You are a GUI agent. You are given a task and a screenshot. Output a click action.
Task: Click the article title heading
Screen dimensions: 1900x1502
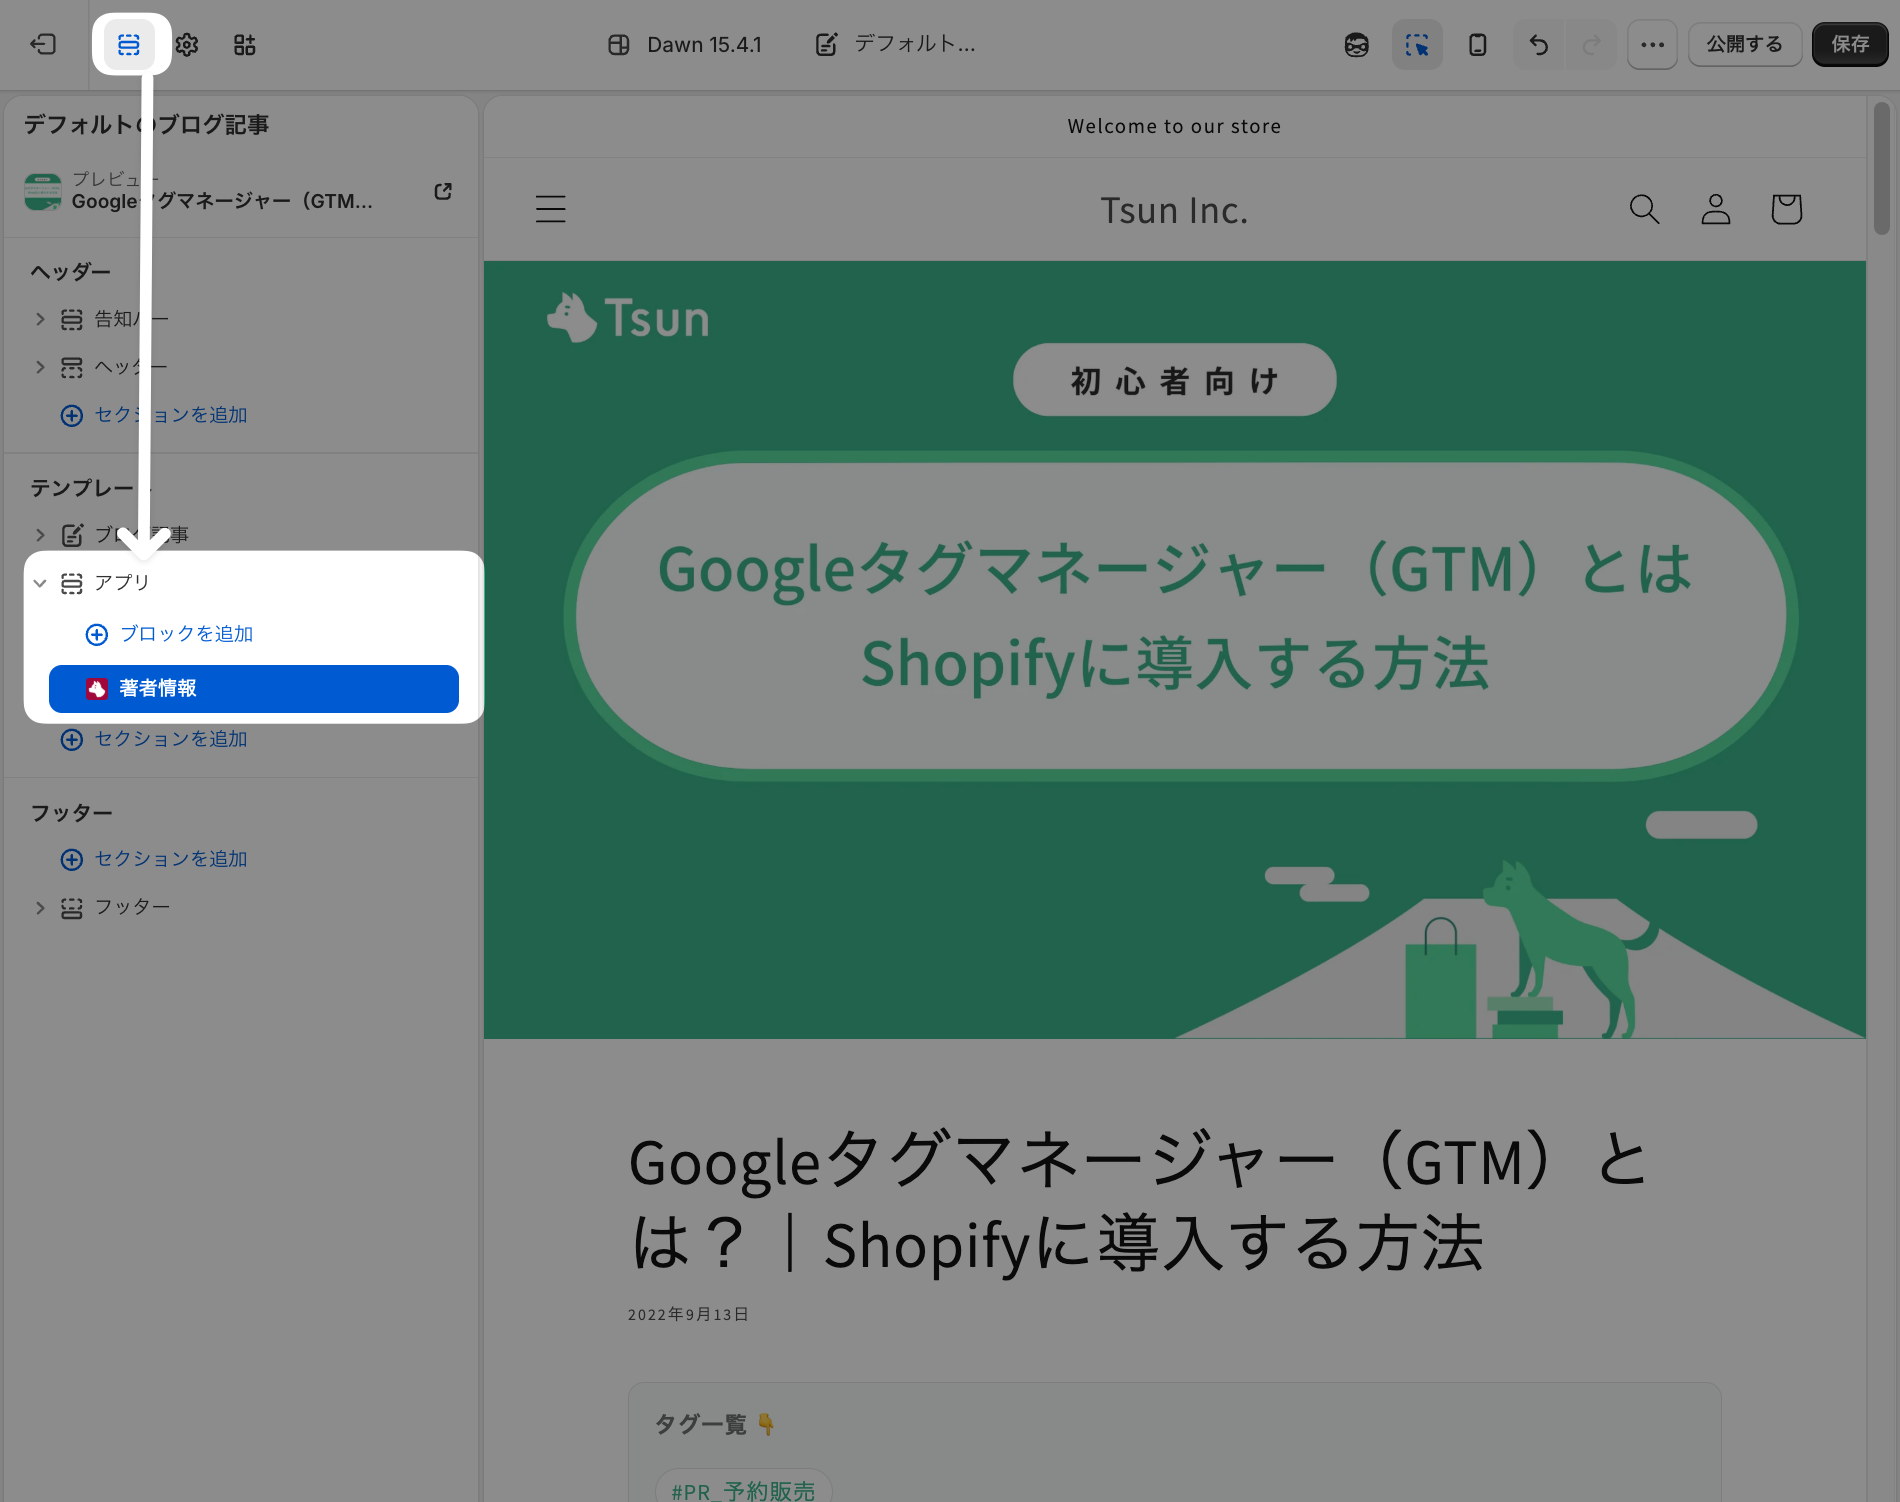1138,1203
